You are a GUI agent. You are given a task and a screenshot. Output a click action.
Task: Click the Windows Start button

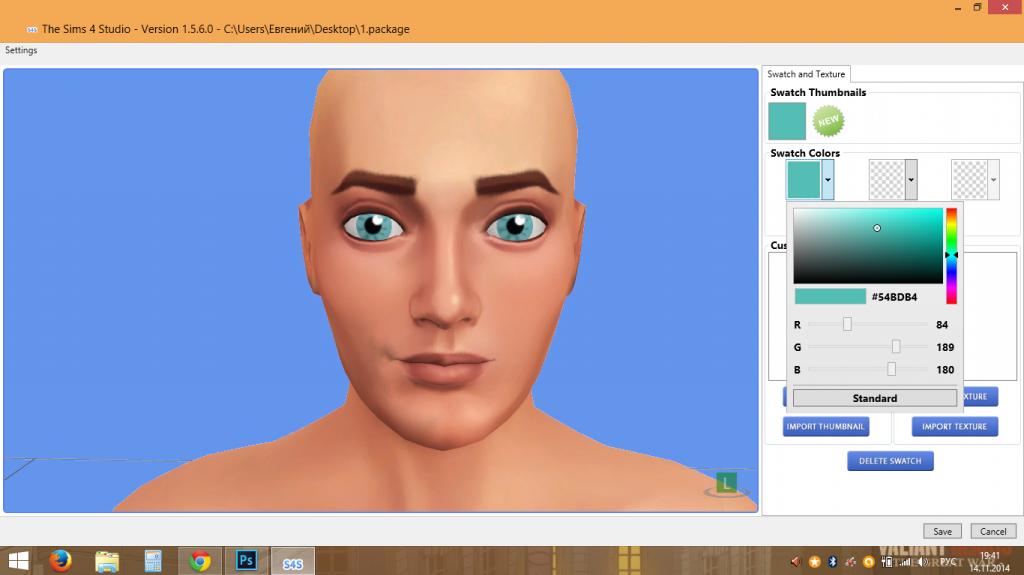click(19, 560)
